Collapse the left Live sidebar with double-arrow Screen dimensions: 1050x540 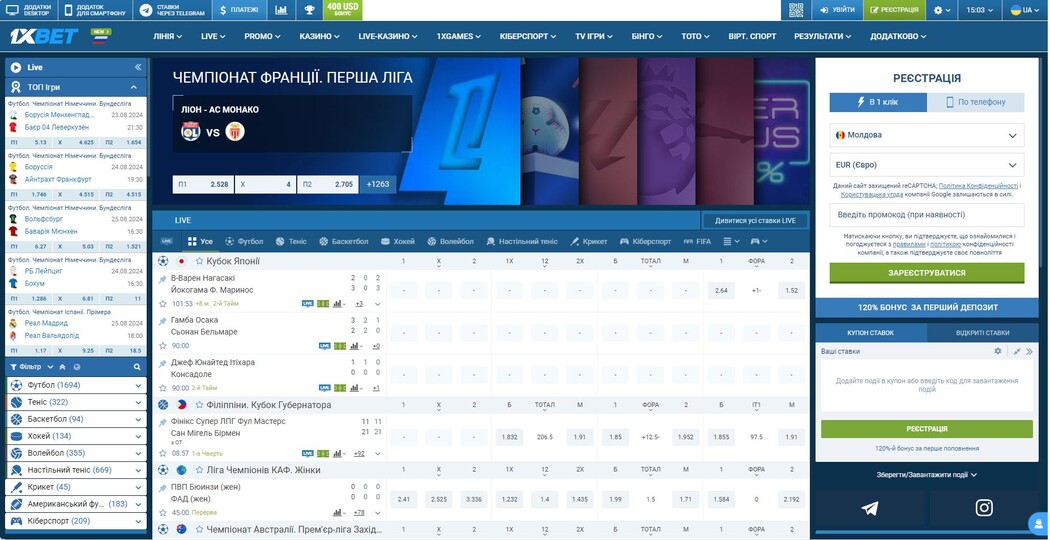tap(138, 67)
